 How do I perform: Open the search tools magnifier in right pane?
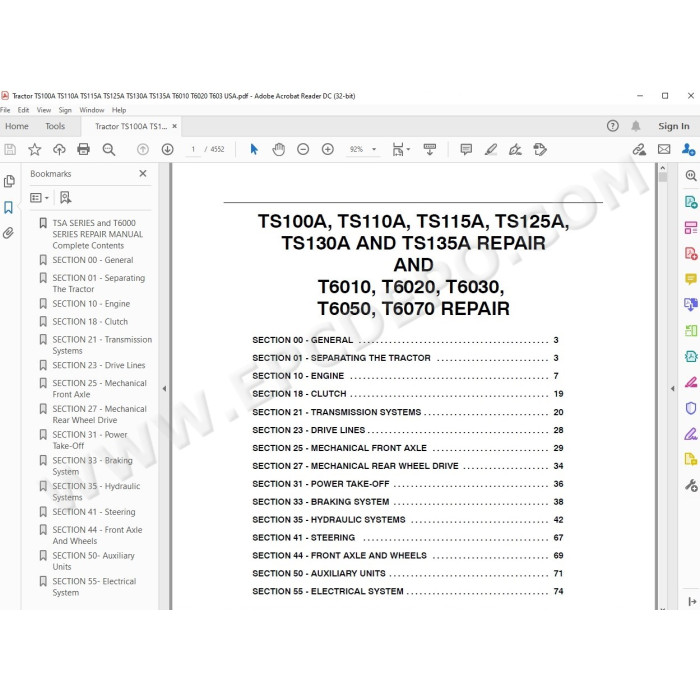(691, 175)
